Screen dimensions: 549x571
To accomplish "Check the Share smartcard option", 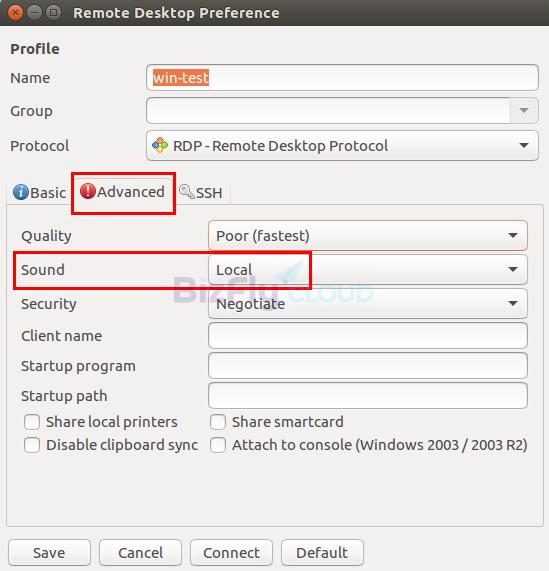I will (x=218, y=422).
